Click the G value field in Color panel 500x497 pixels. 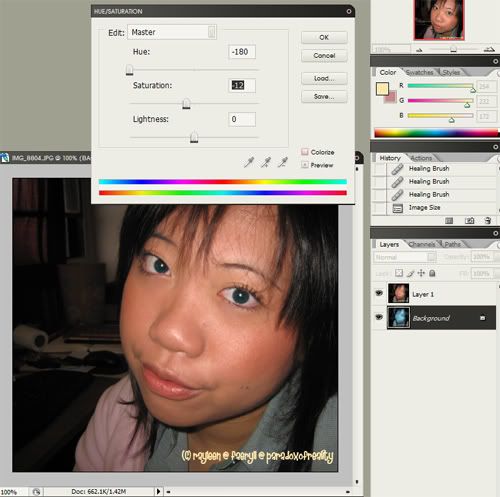click(486, 101)
